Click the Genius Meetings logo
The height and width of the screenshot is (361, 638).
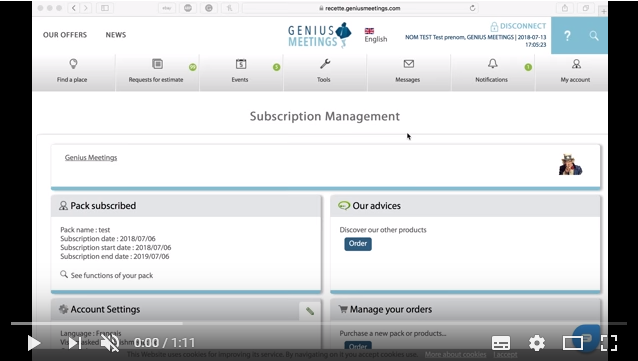point(319,35)
